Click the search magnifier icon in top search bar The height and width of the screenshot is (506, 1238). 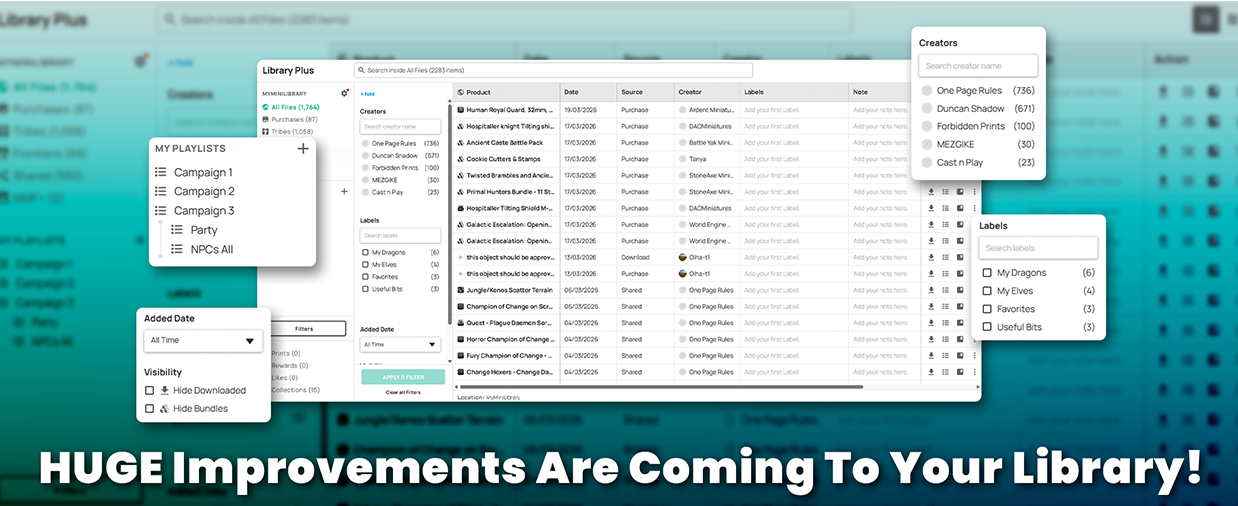pyautogui.click(x=362, y=70)
